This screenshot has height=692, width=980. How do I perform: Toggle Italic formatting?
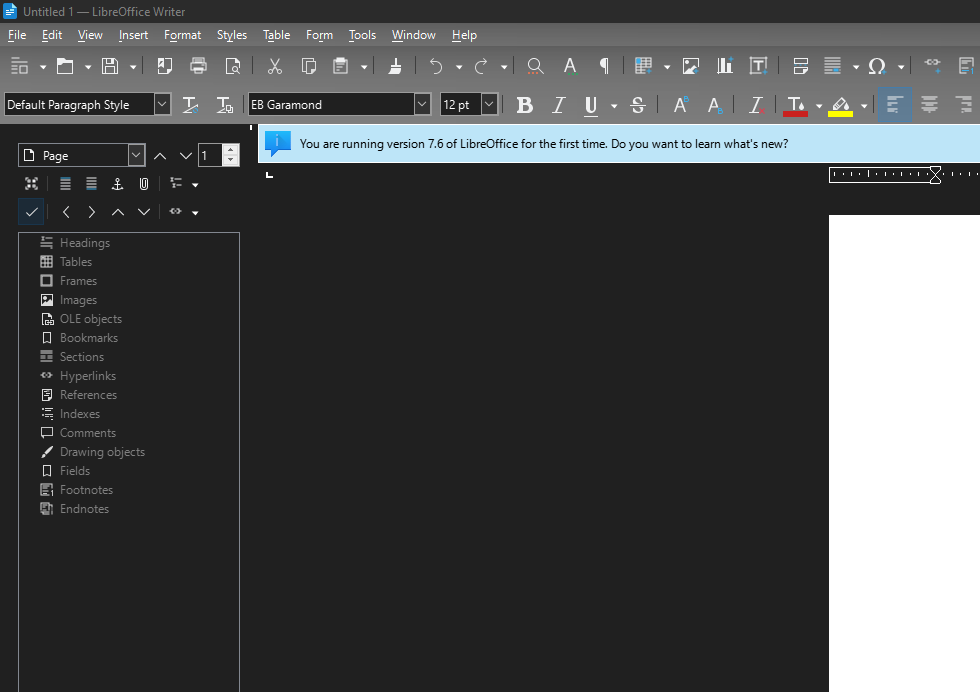coord(558,105)
